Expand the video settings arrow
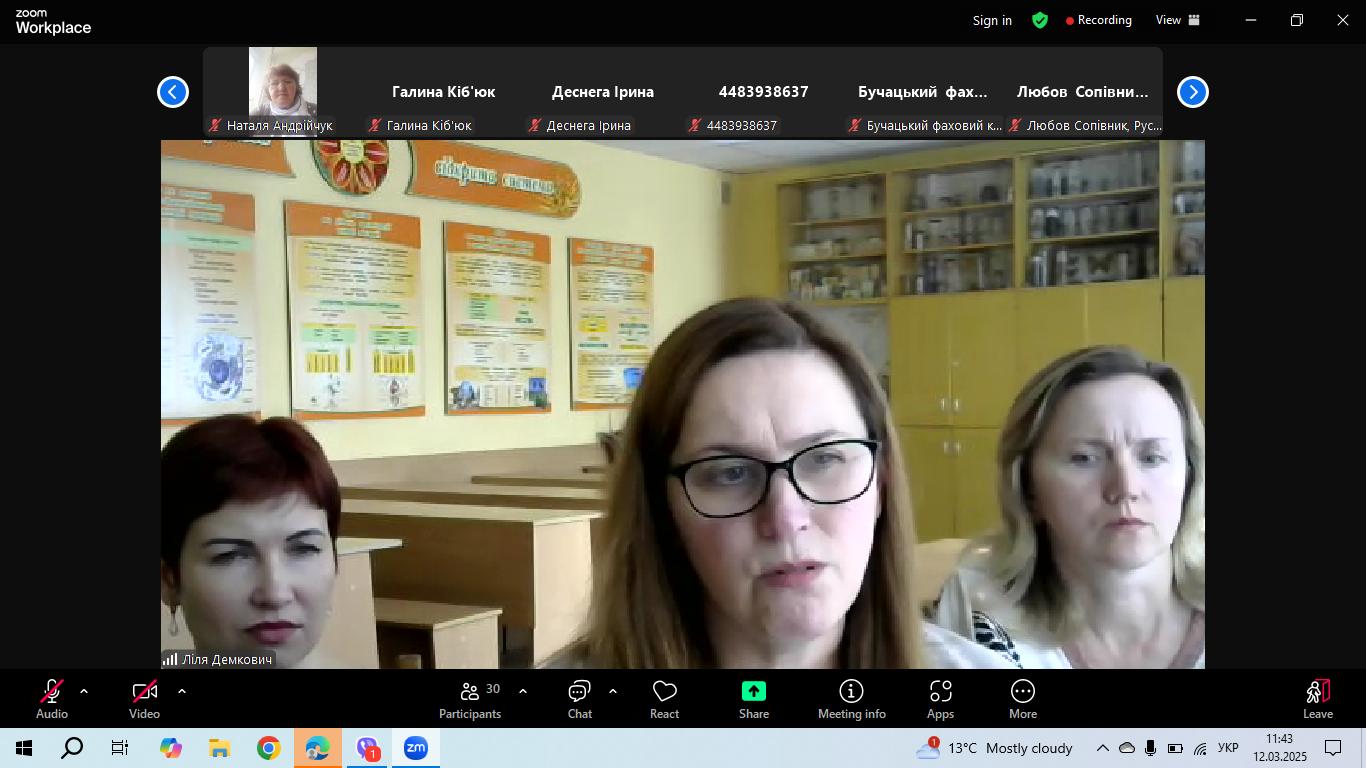Screen dimensions: 1366x768 (182, 691)
